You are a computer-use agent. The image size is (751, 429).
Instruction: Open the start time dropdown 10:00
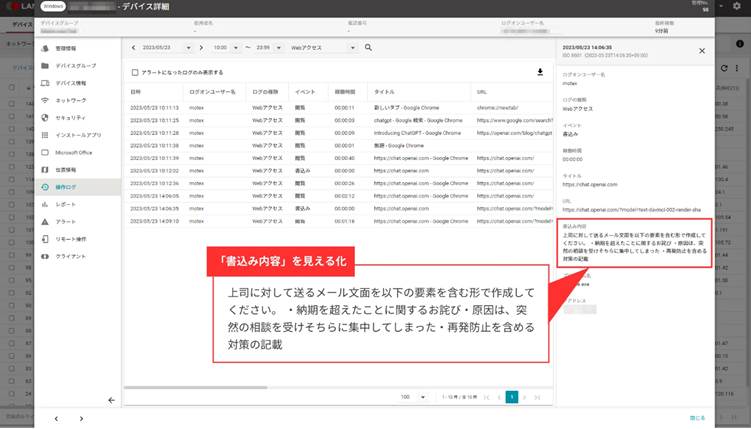tap(226, 47)
